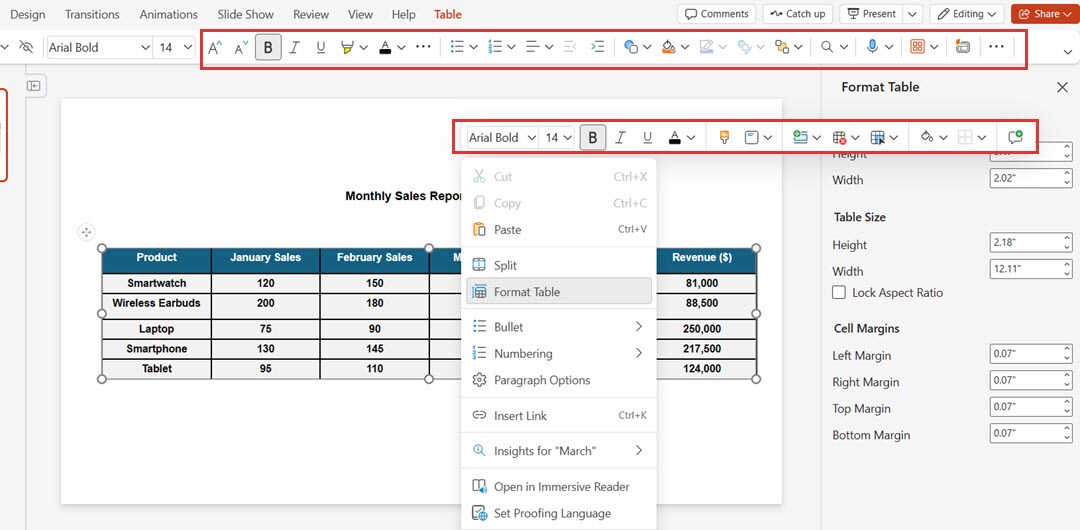Click the Table Size Width input field
Image resolution: width=1080 pixels, height=530 pixels.
tap(1030, 269)
